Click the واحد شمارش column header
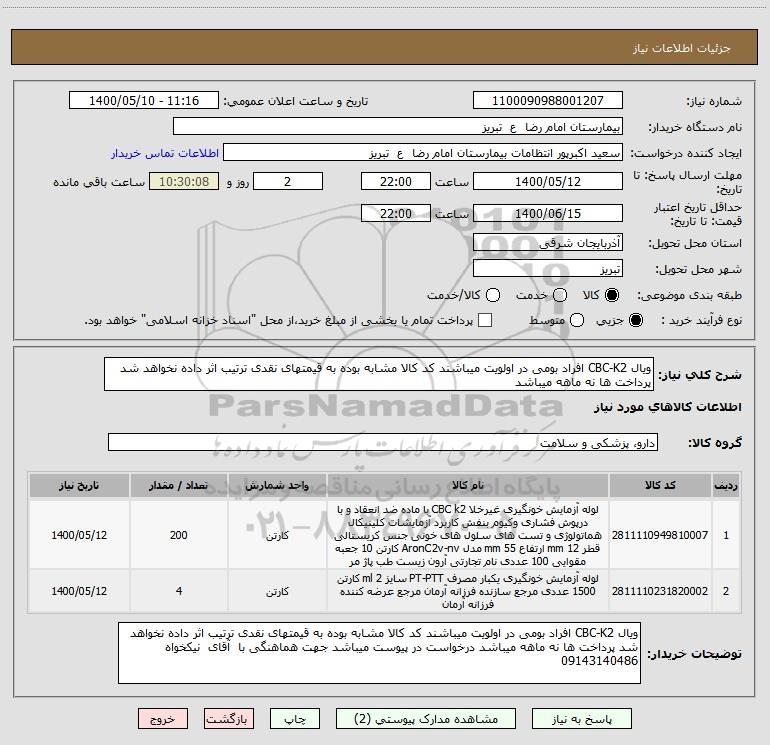The image size is (770, 745). 277,485
